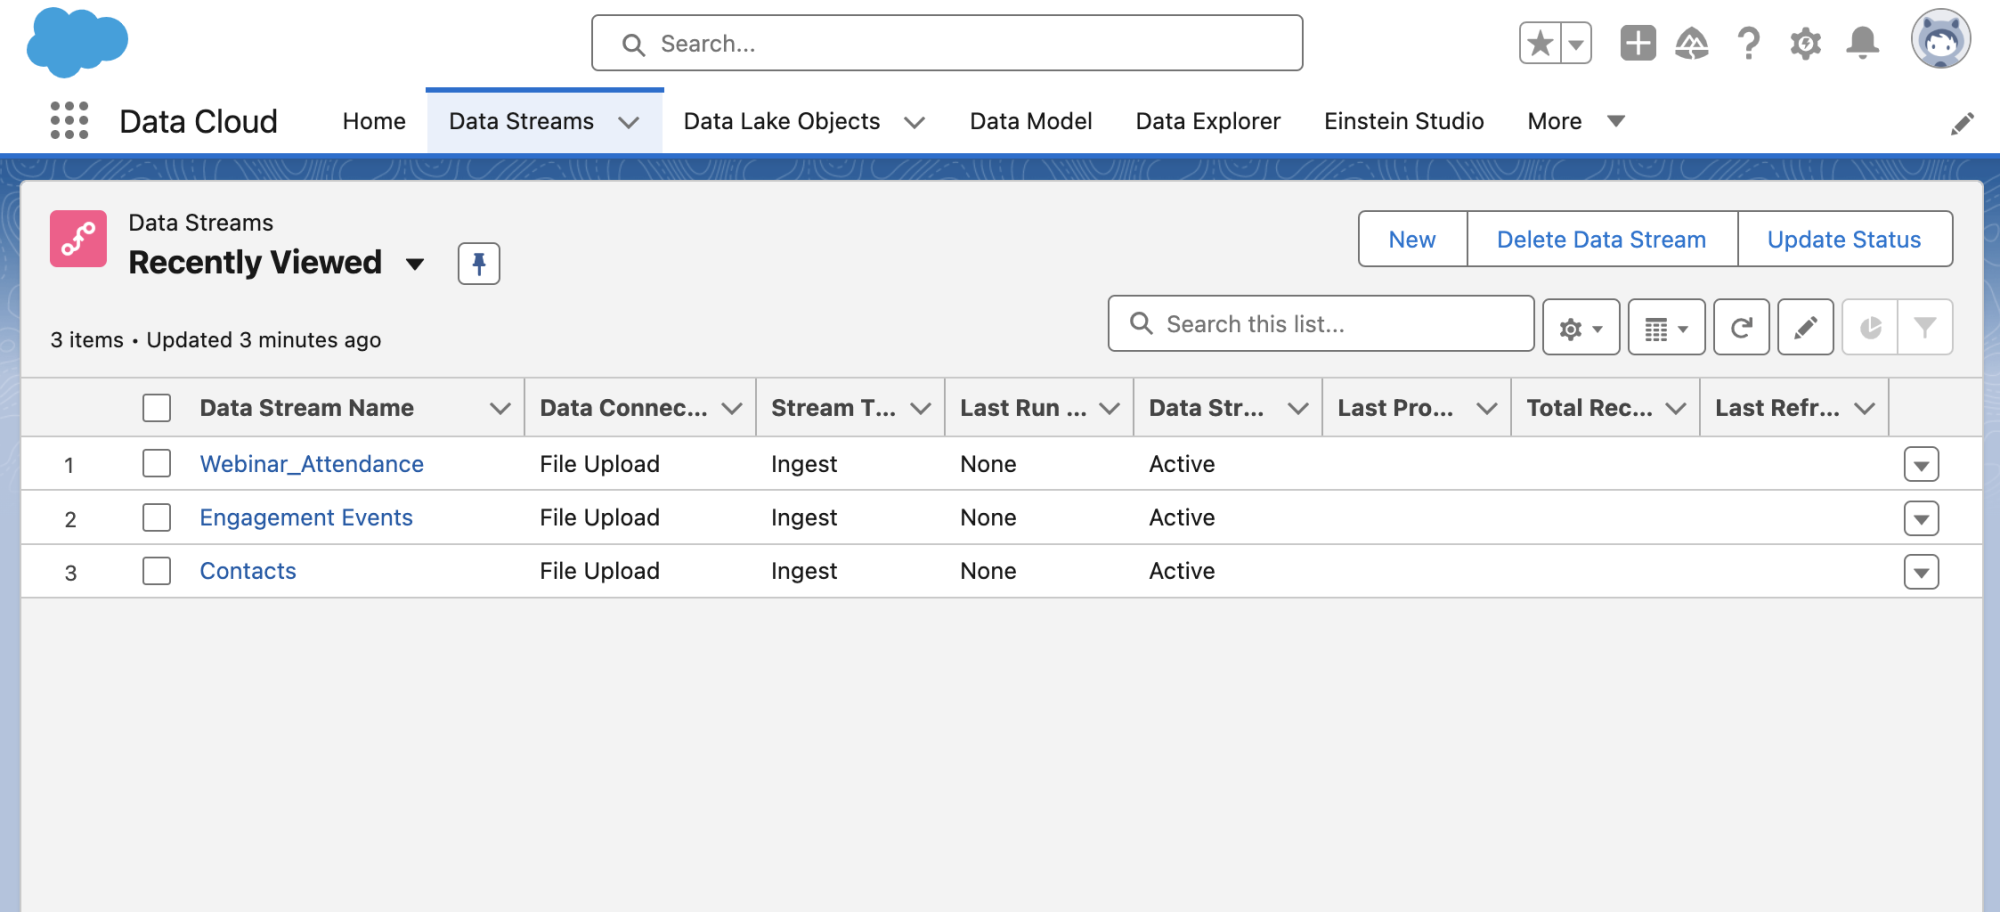
Task: Select all rows with the header checkbox
Action: tap(157, 407)
